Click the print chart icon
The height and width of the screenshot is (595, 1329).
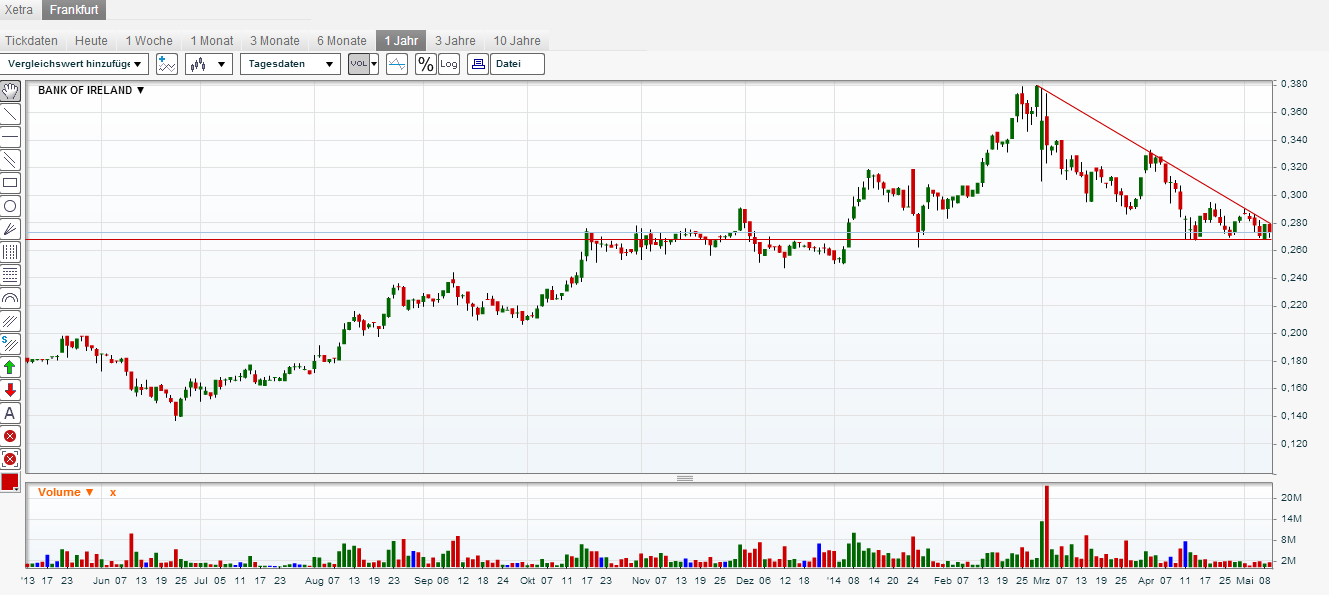click(x=477, y=64)
